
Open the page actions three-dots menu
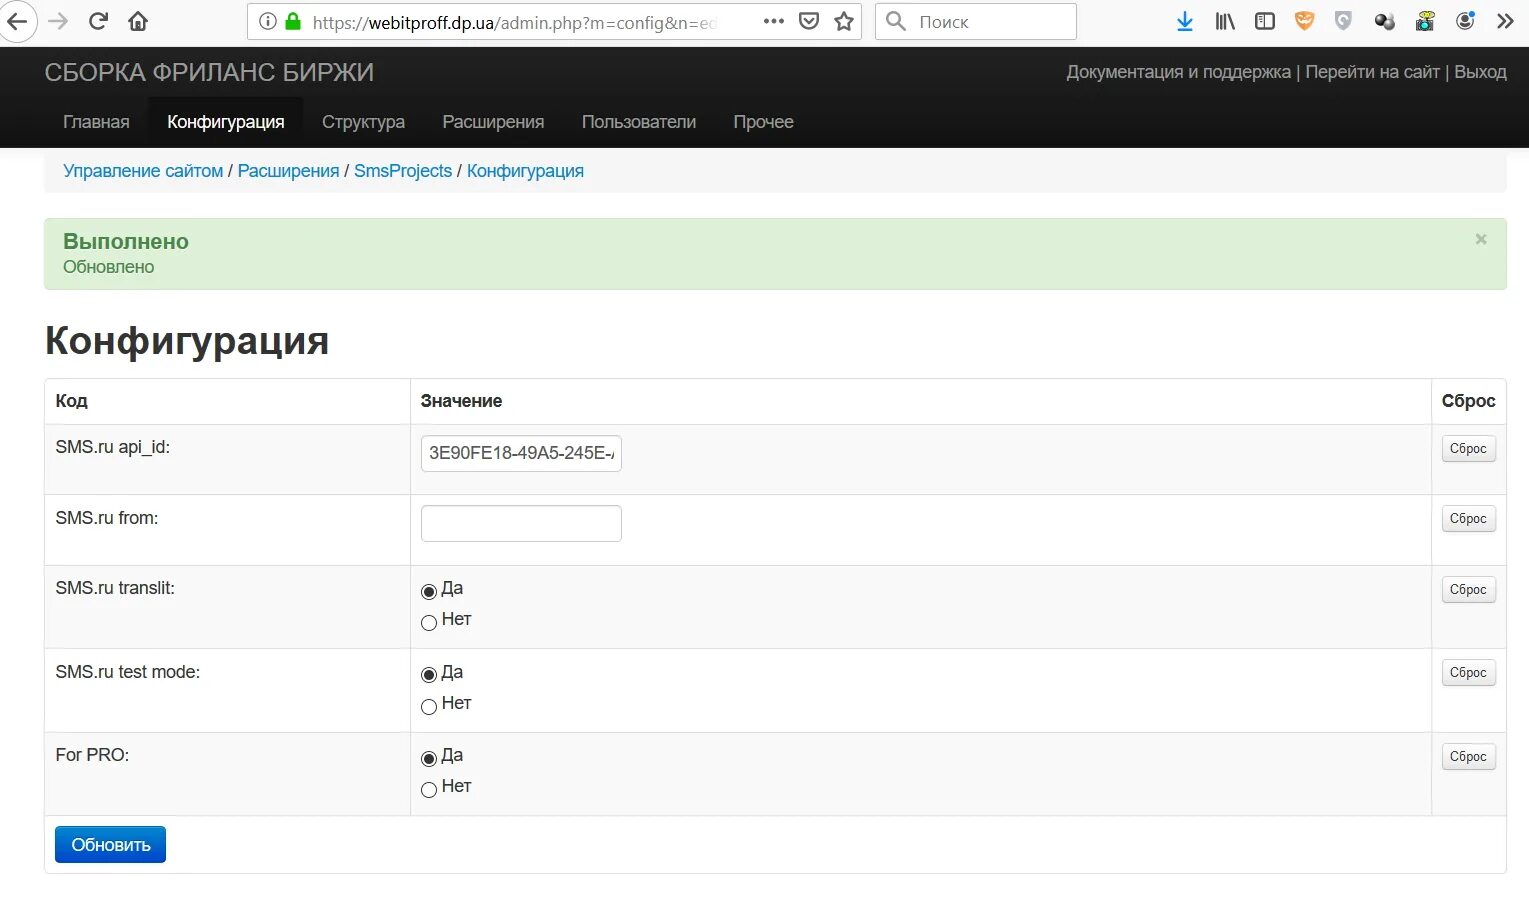coord(773,21)
